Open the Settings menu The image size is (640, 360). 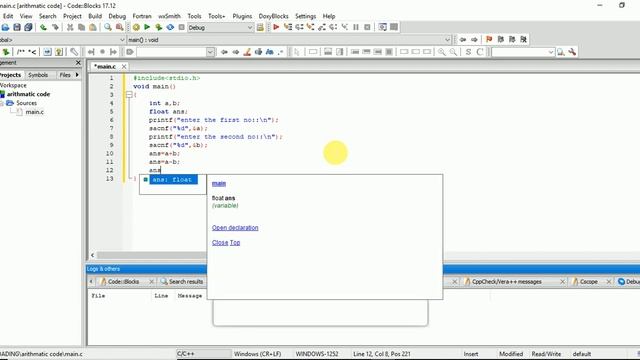[x=305, y=16]
